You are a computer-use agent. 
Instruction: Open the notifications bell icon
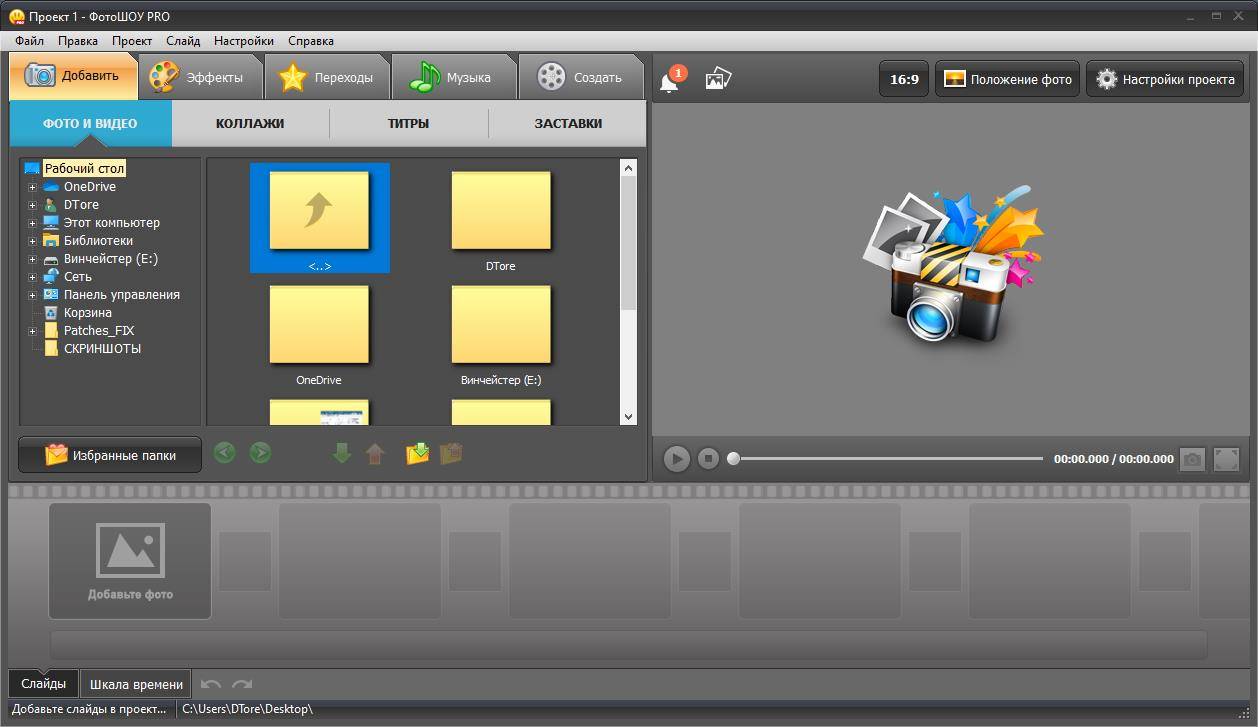(x=670, y=81)
